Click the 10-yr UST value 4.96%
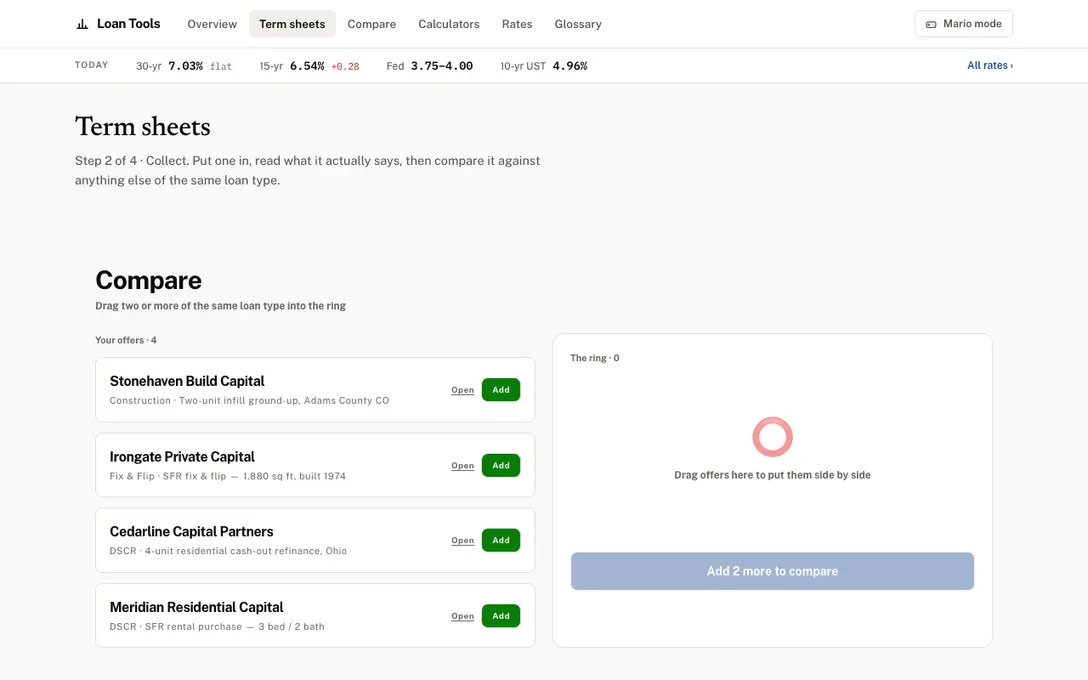The width and height of the screenshot is (1088, 680). coord(570,66)
